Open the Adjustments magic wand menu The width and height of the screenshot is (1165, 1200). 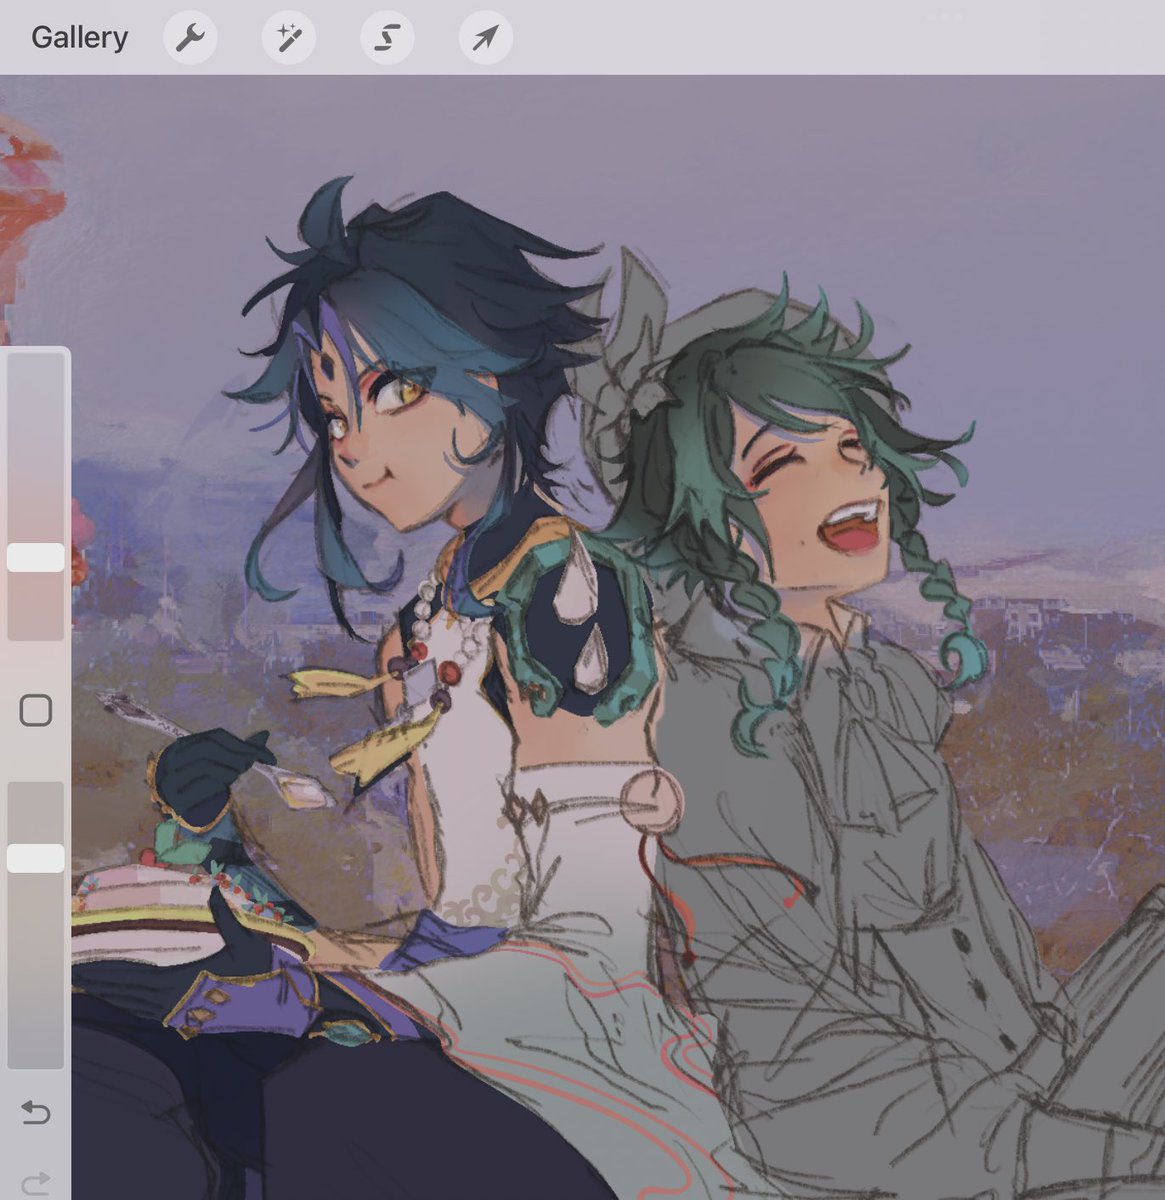[x=289, y=38]
